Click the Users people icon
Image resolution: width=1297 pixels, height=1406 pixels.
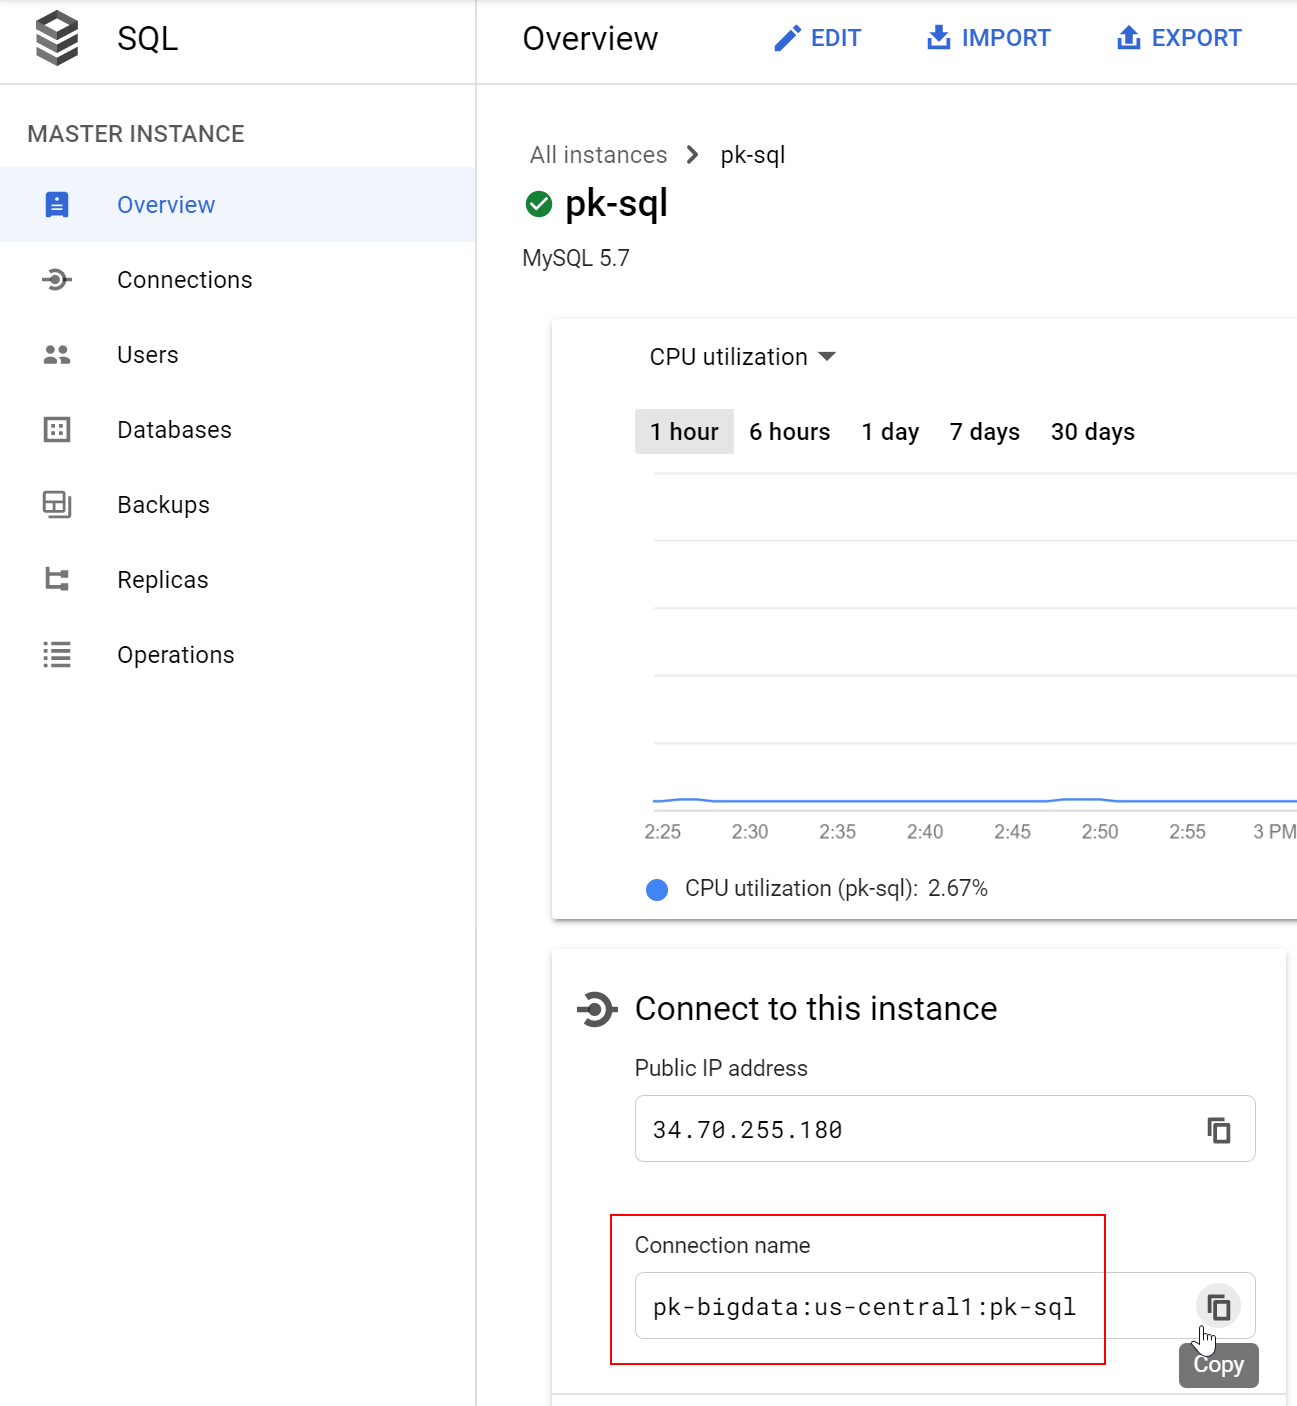(57, 355)
